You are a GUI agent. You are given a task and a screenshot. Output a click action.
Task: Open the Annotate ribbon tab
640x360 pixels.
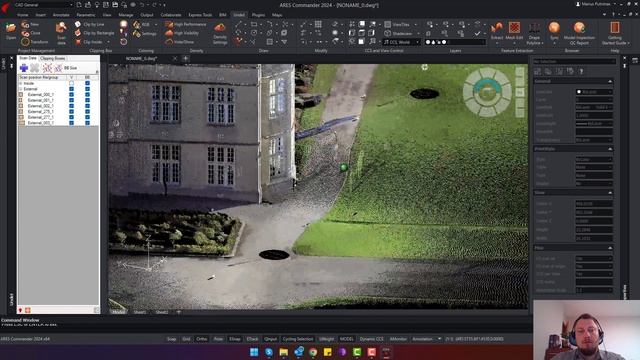click(61, 15)
